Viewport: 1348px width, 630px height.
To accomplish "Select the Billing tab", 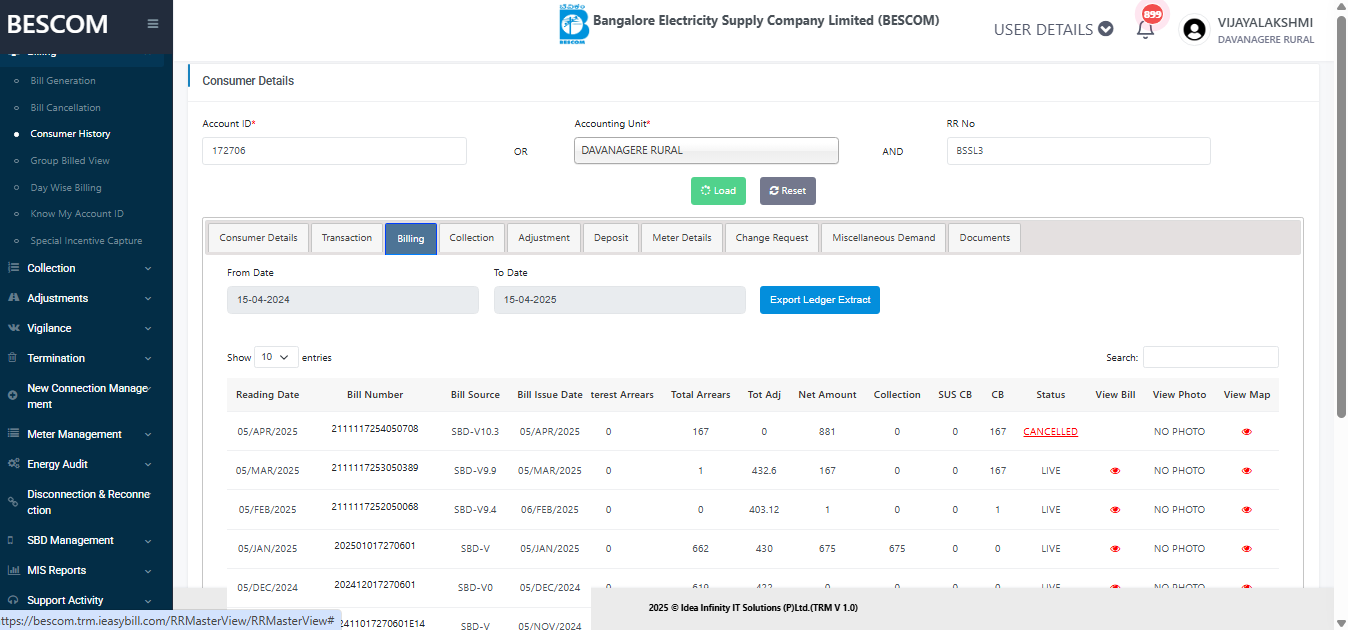I will pyautogui.click(x=410, y=238).
